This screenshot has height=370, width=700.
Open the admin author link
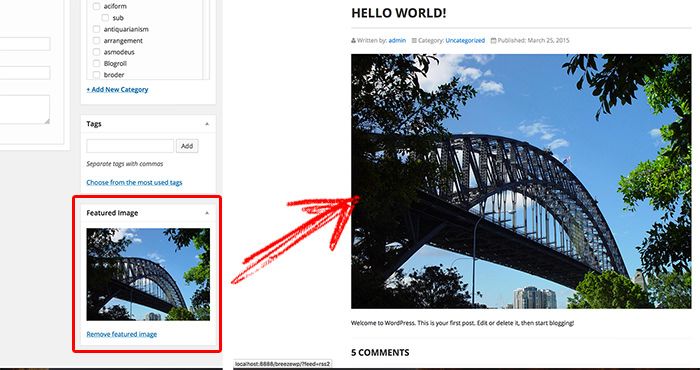tap(397, 40)
